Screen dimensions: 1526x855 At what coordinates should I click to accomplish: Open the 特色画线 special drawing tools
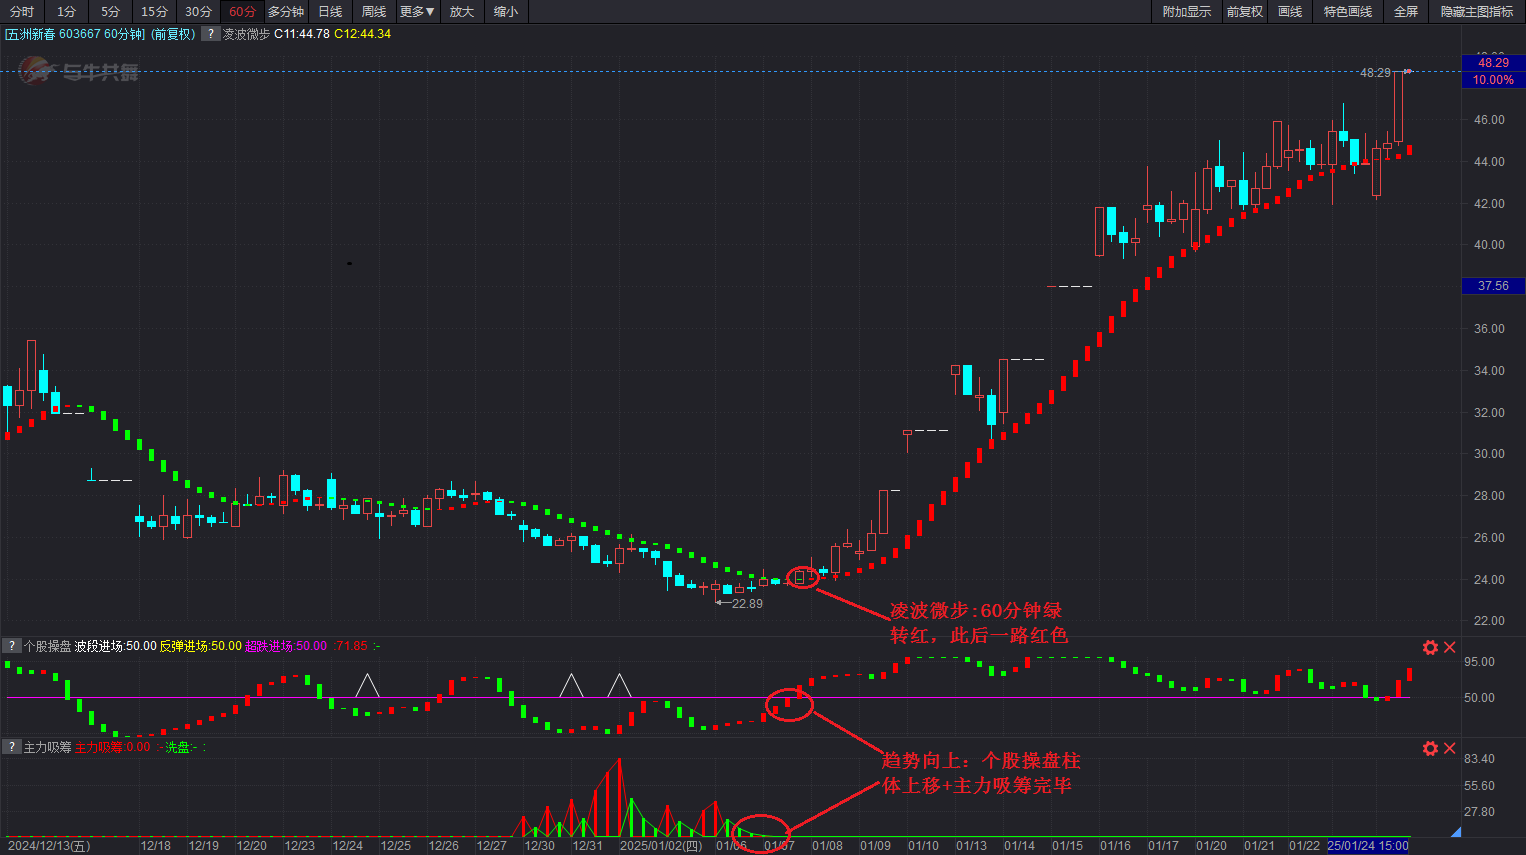[1348, 12]
